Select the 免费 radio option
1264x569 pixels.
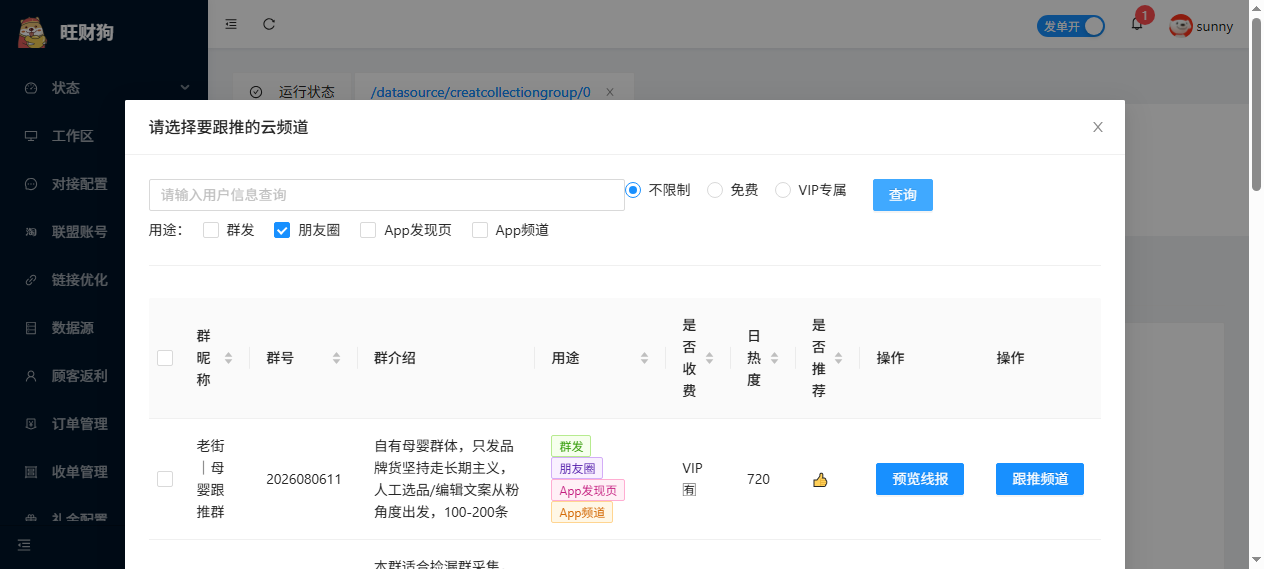715,190
